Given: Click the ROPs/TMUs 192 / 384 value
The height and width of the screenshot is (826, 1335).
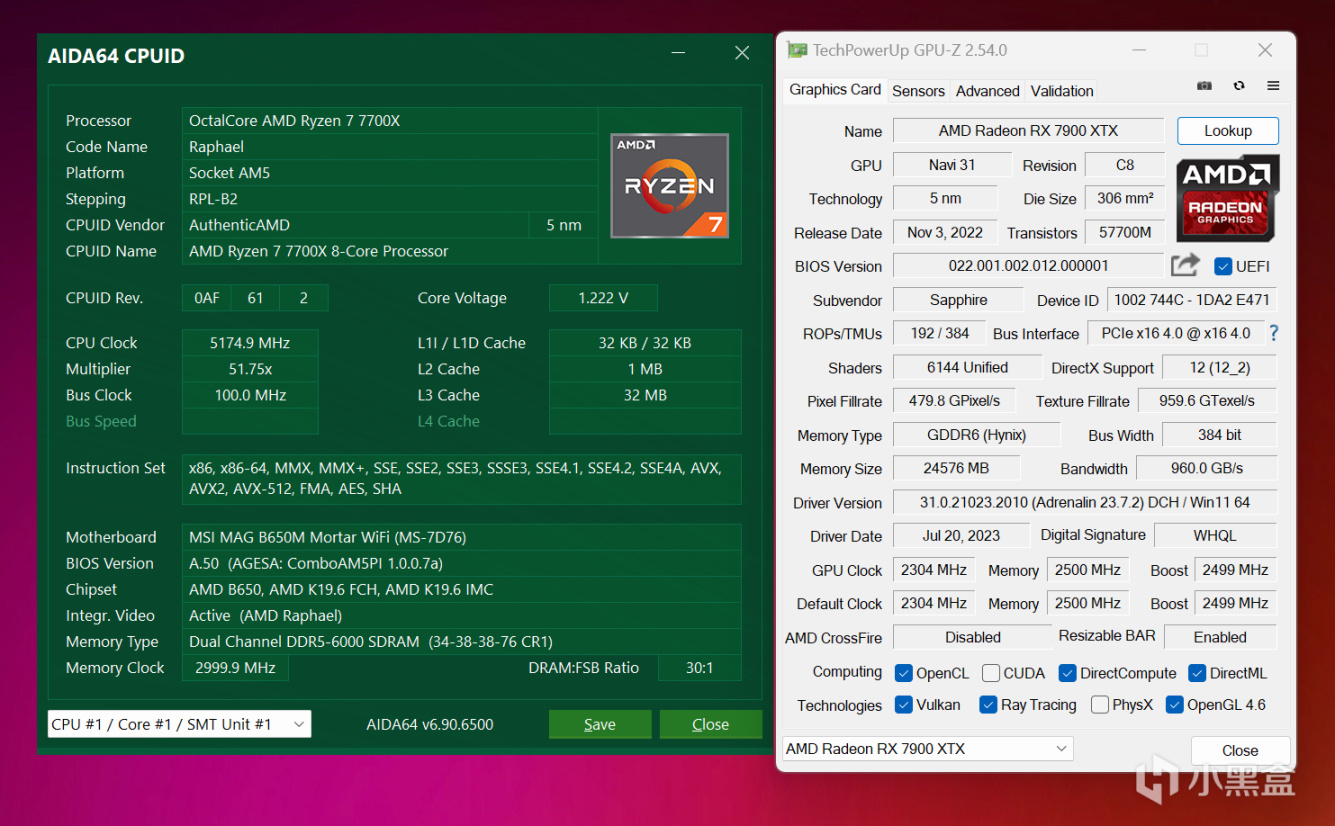Looking at the screenshot, I should [939, 333].
